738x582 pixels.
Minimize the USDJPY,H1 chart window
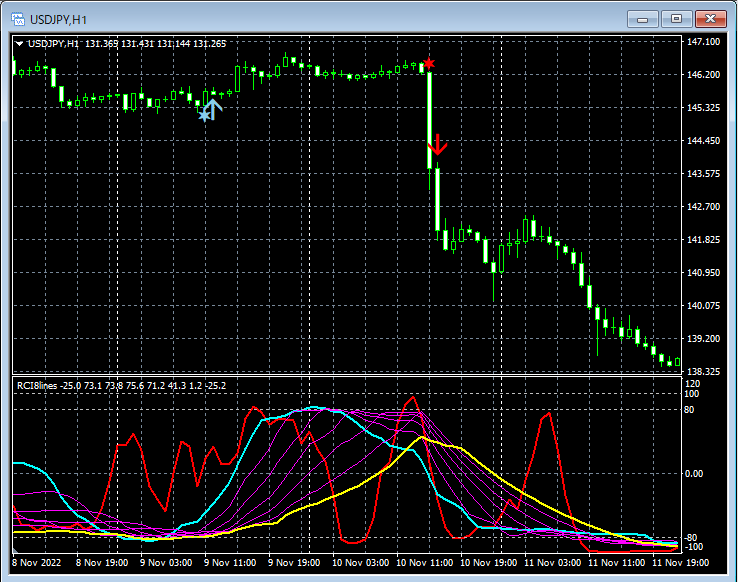(x=643, y=18)
